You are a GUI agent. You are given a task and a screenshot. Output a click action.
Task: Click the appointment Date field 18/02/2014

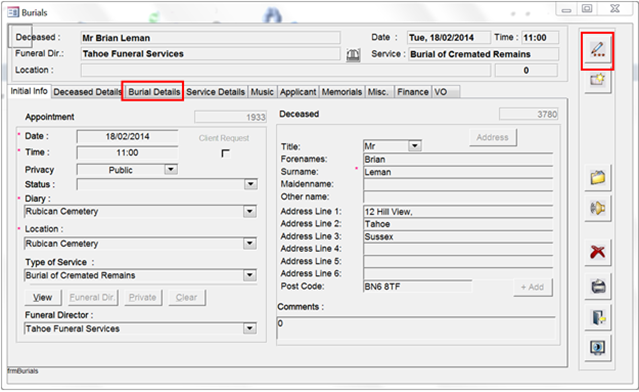(127, 137)
